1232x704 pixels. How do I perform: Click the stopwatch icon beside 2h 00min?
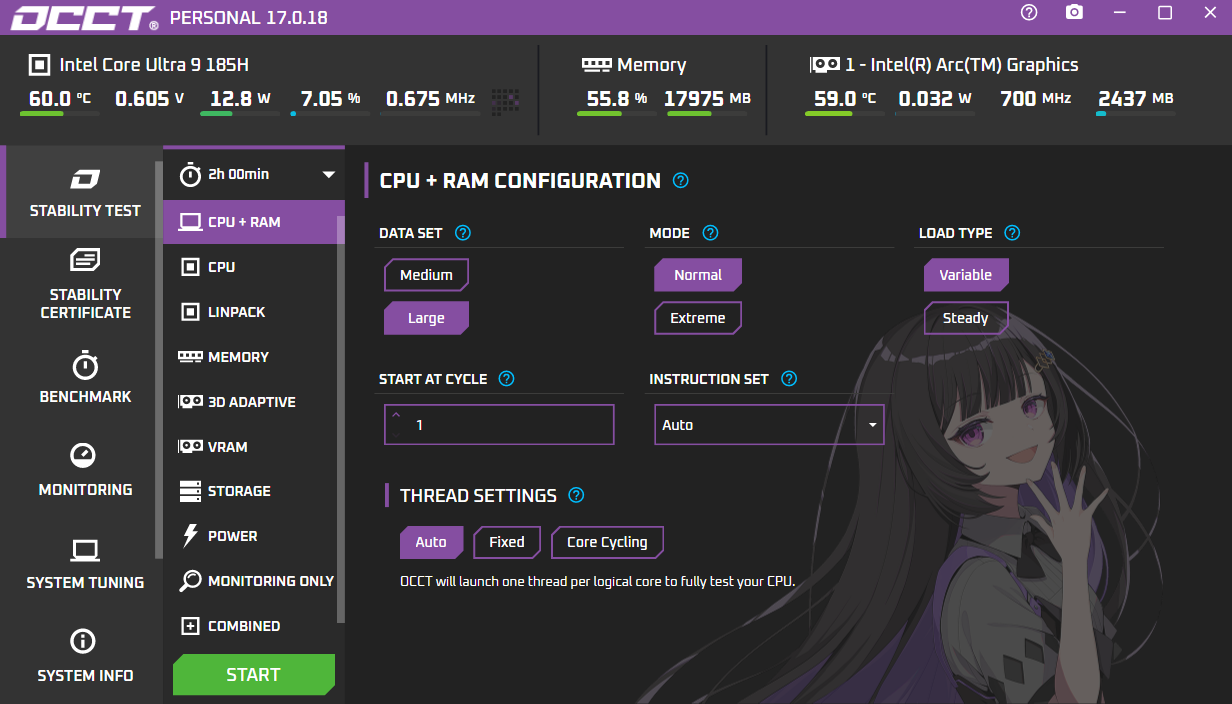[x=190, y=174]
